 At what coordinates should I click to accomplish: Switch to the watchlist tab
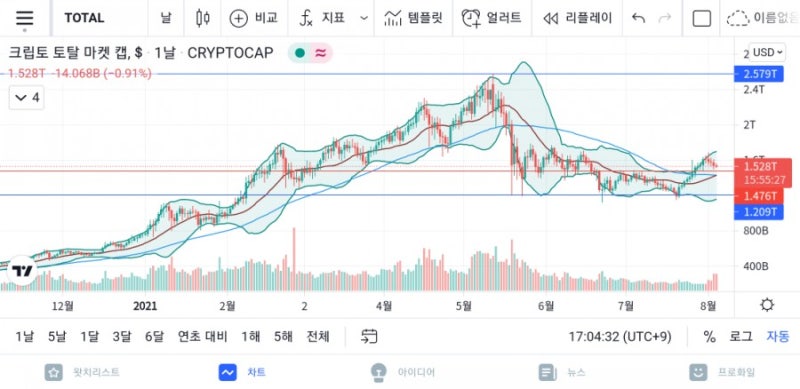[83, 372]
